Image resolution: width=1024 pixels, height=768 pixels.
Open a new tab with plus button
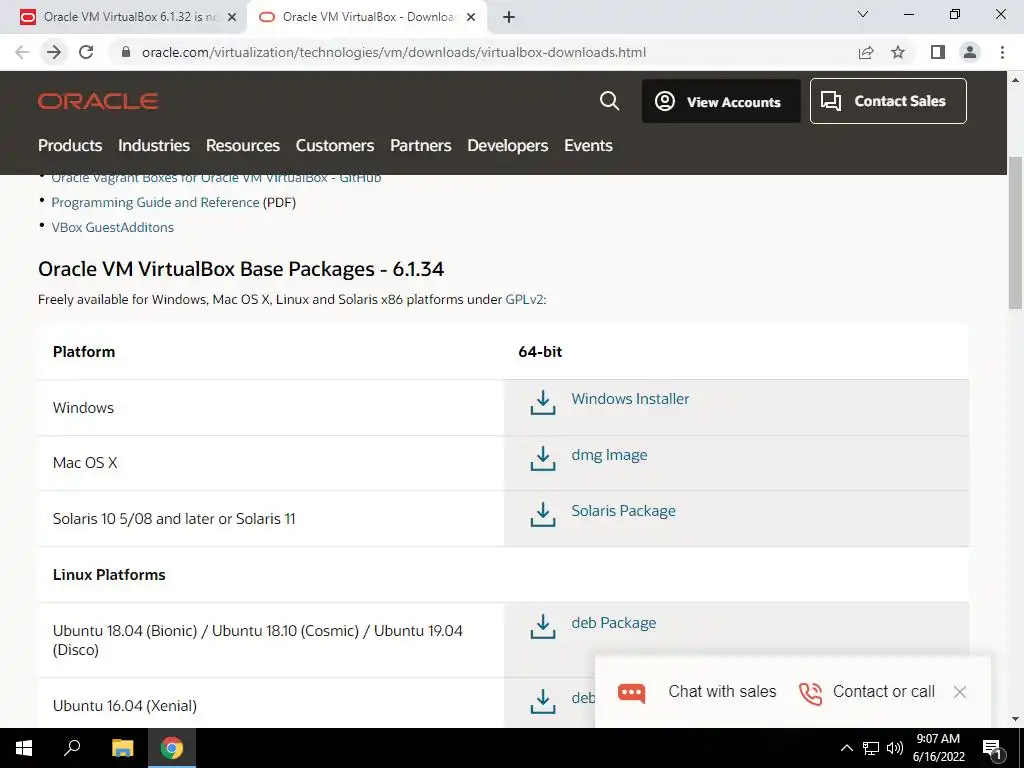[509, 17]
